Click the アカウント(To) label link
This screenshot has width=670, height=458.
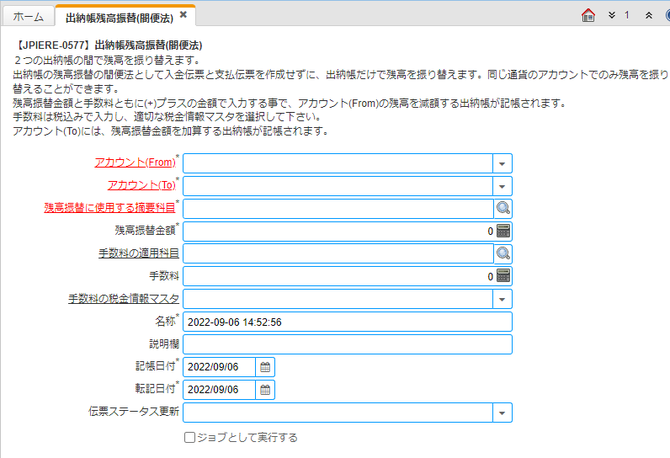tap(141, 185)
